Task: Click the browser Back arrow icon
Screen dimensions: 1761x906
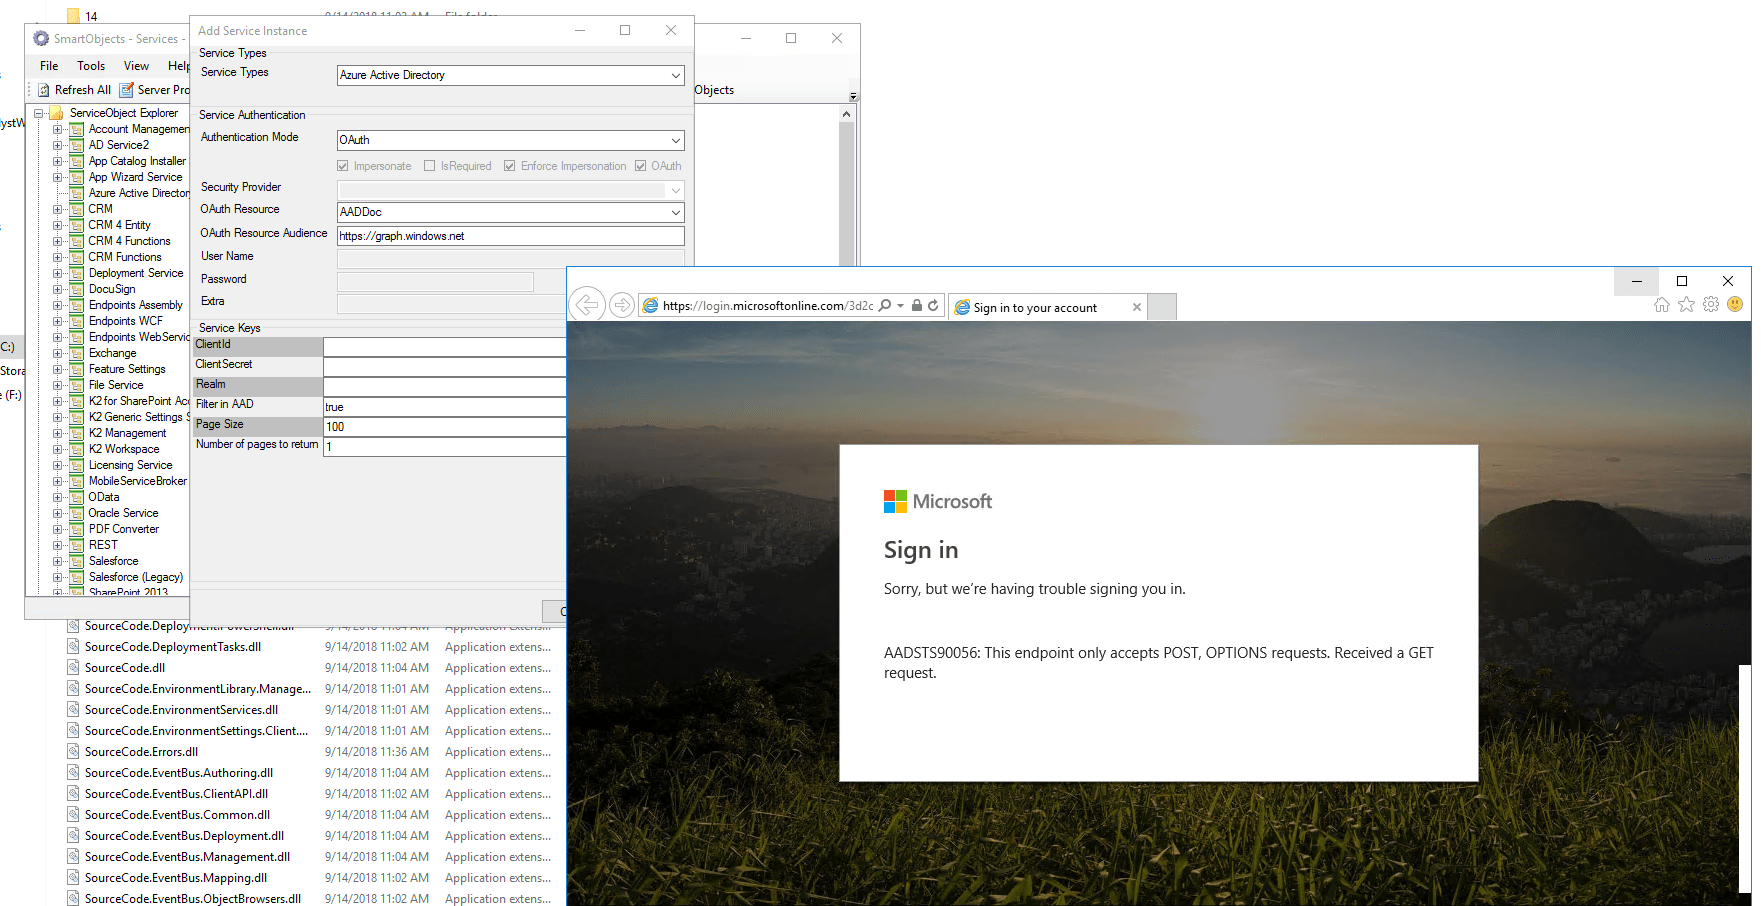Action: 588,305
